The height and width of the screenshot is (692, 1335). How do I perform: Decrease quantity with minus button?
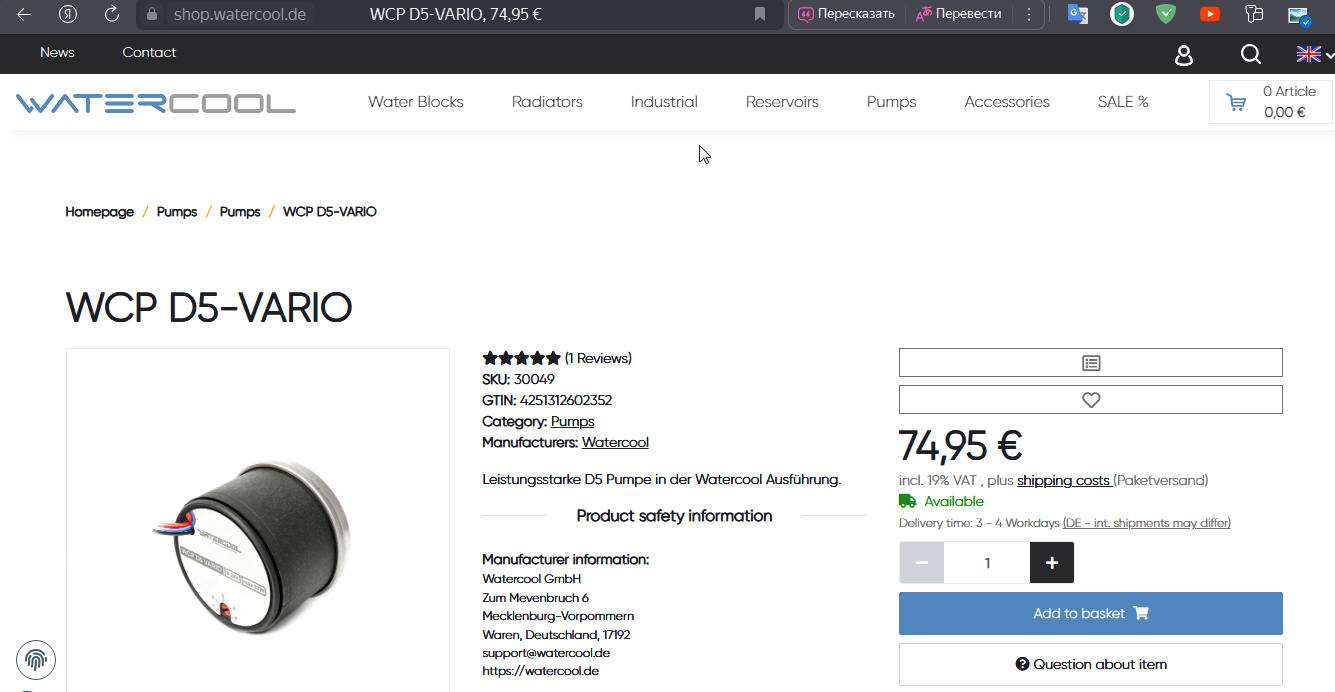tap(921, 563)
